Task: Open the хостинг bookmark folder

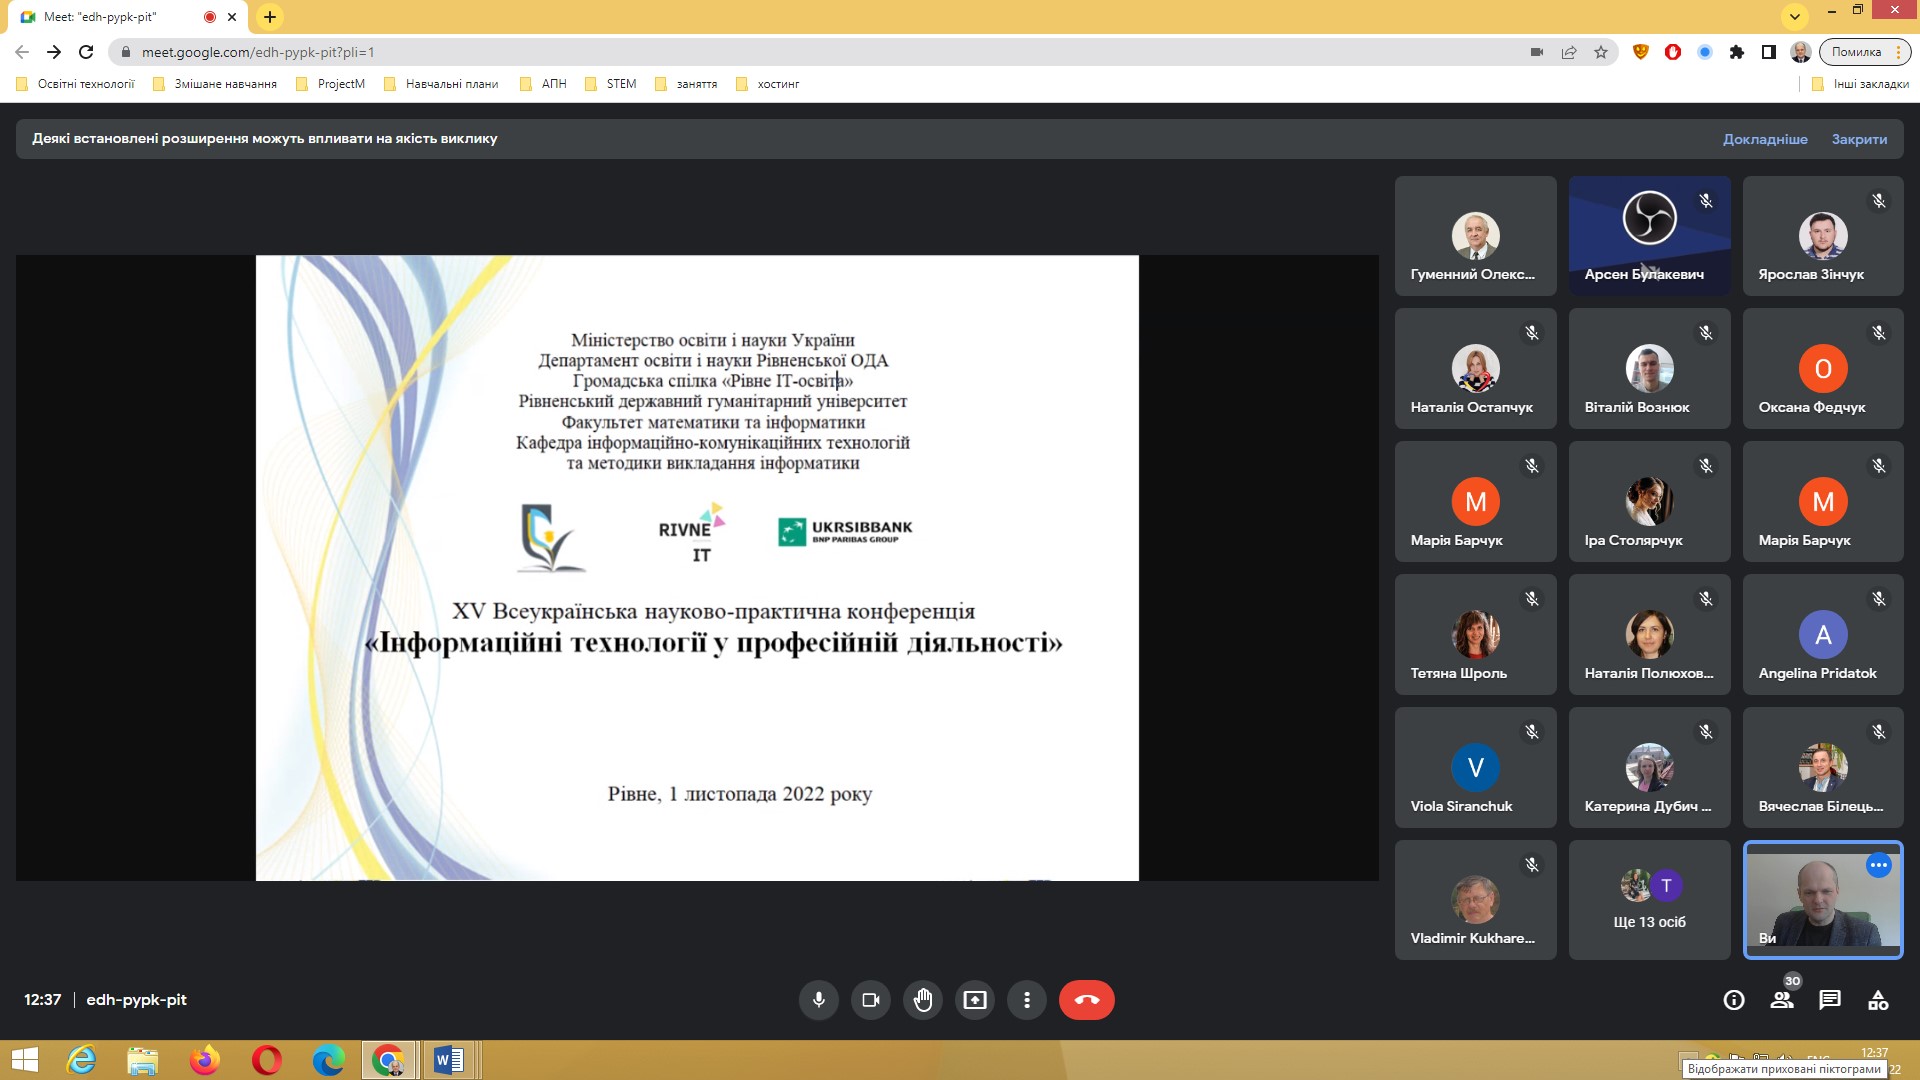Action: point(768,84)
